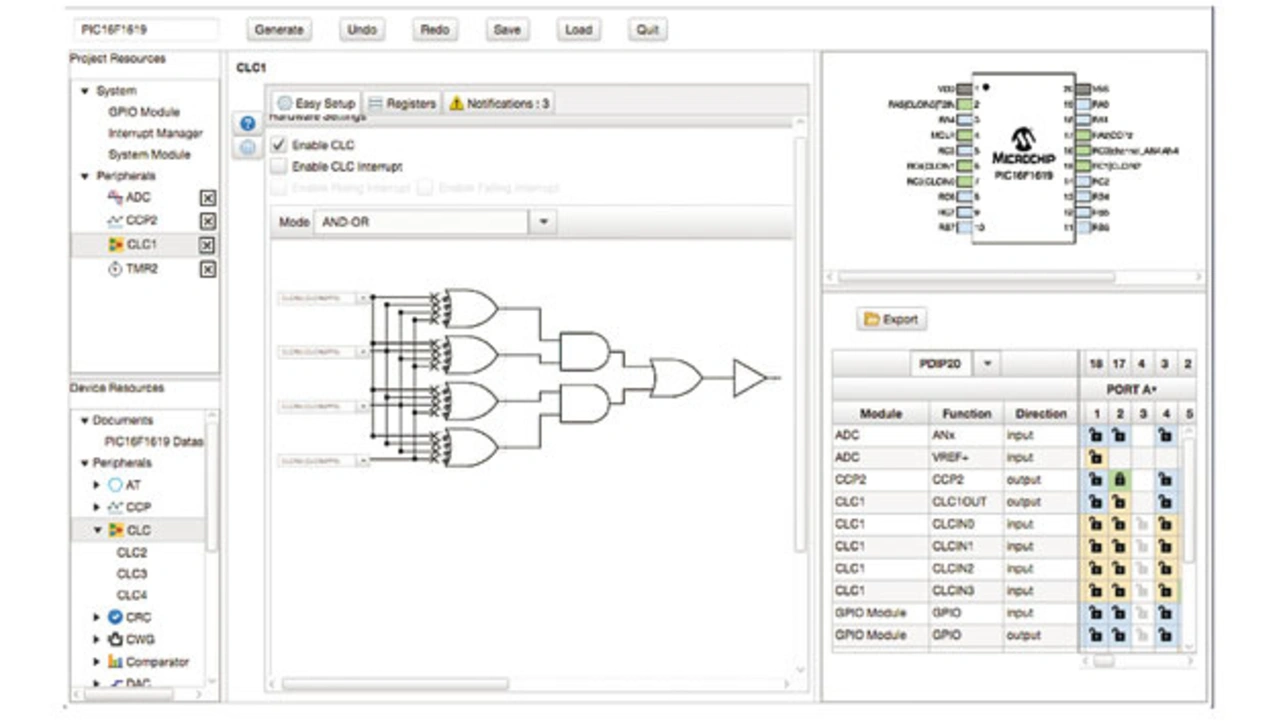Click the Export button
1280x721 pixels.
point(891,319)
